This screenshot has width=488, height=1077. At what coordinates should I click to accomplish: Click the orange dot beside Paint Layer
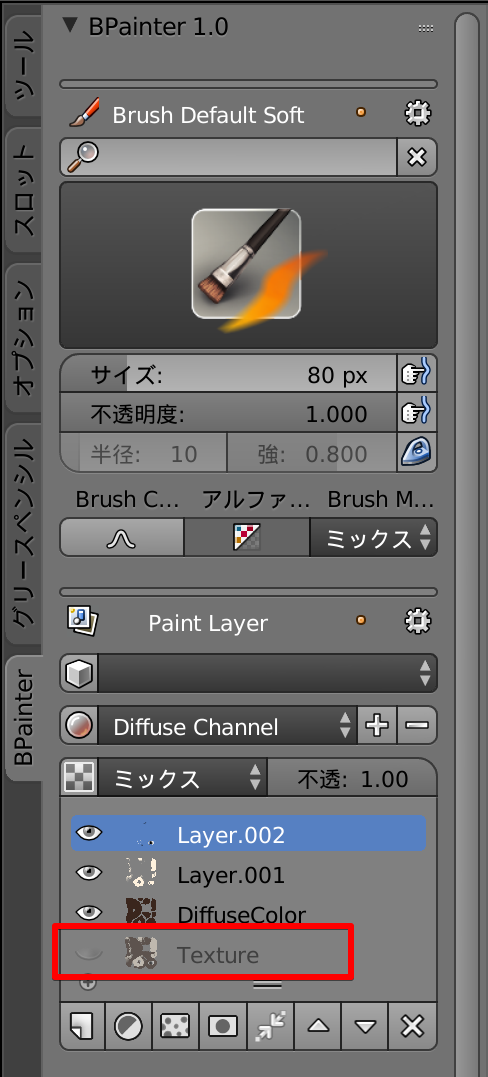tap(360, 620)
